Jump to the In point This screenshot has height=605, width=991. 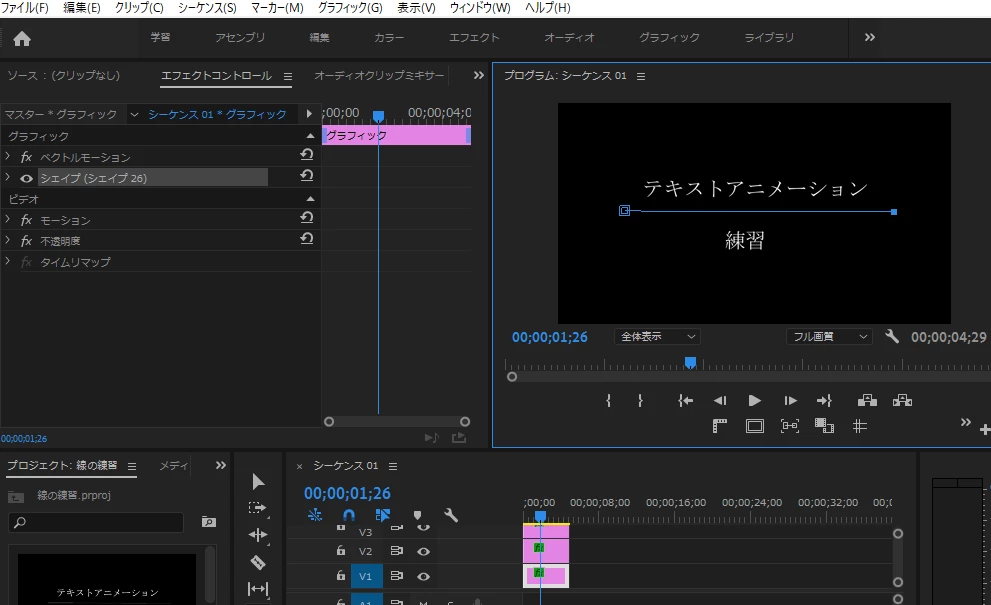(686, 401)
